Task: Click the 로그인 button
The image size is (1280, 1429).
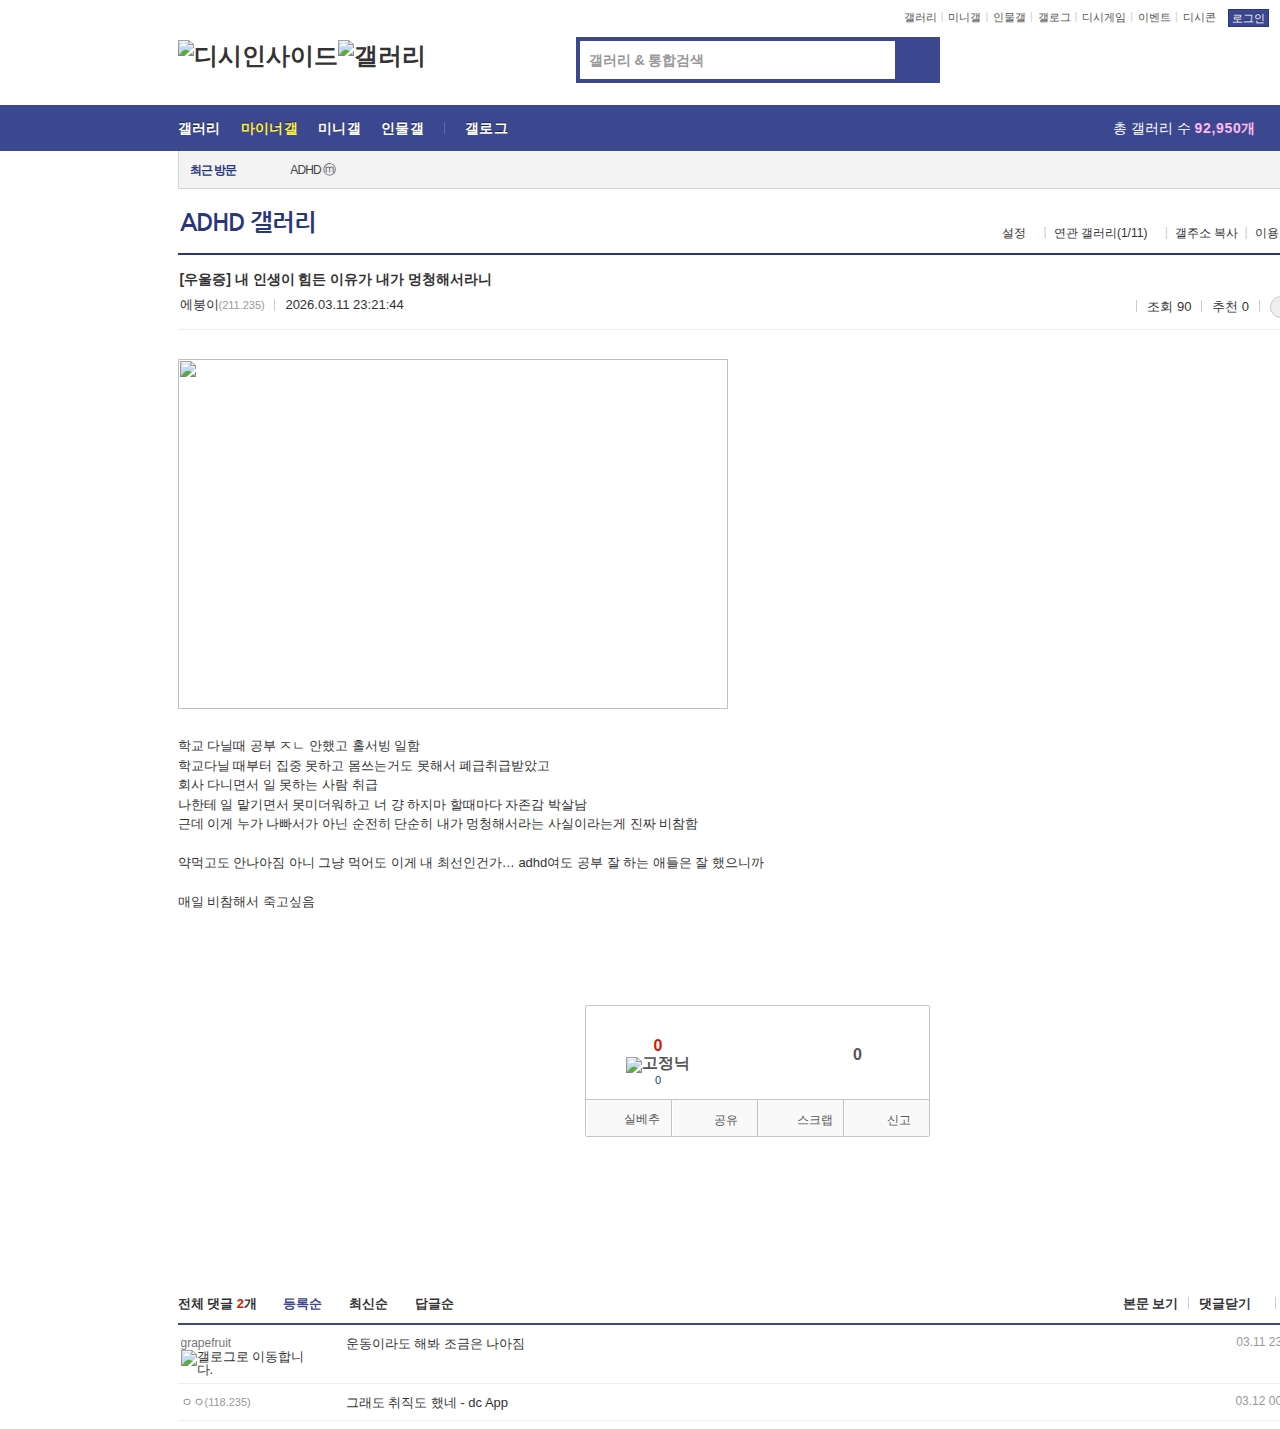Action: (1248, 18)
